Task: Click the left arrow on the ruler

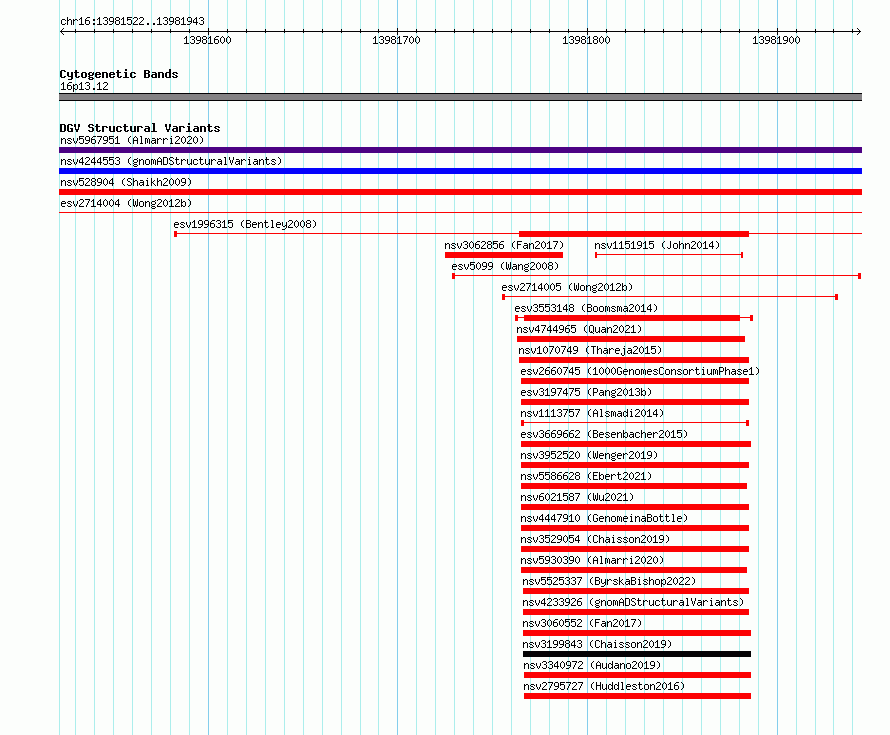Action: pos(62,32)
